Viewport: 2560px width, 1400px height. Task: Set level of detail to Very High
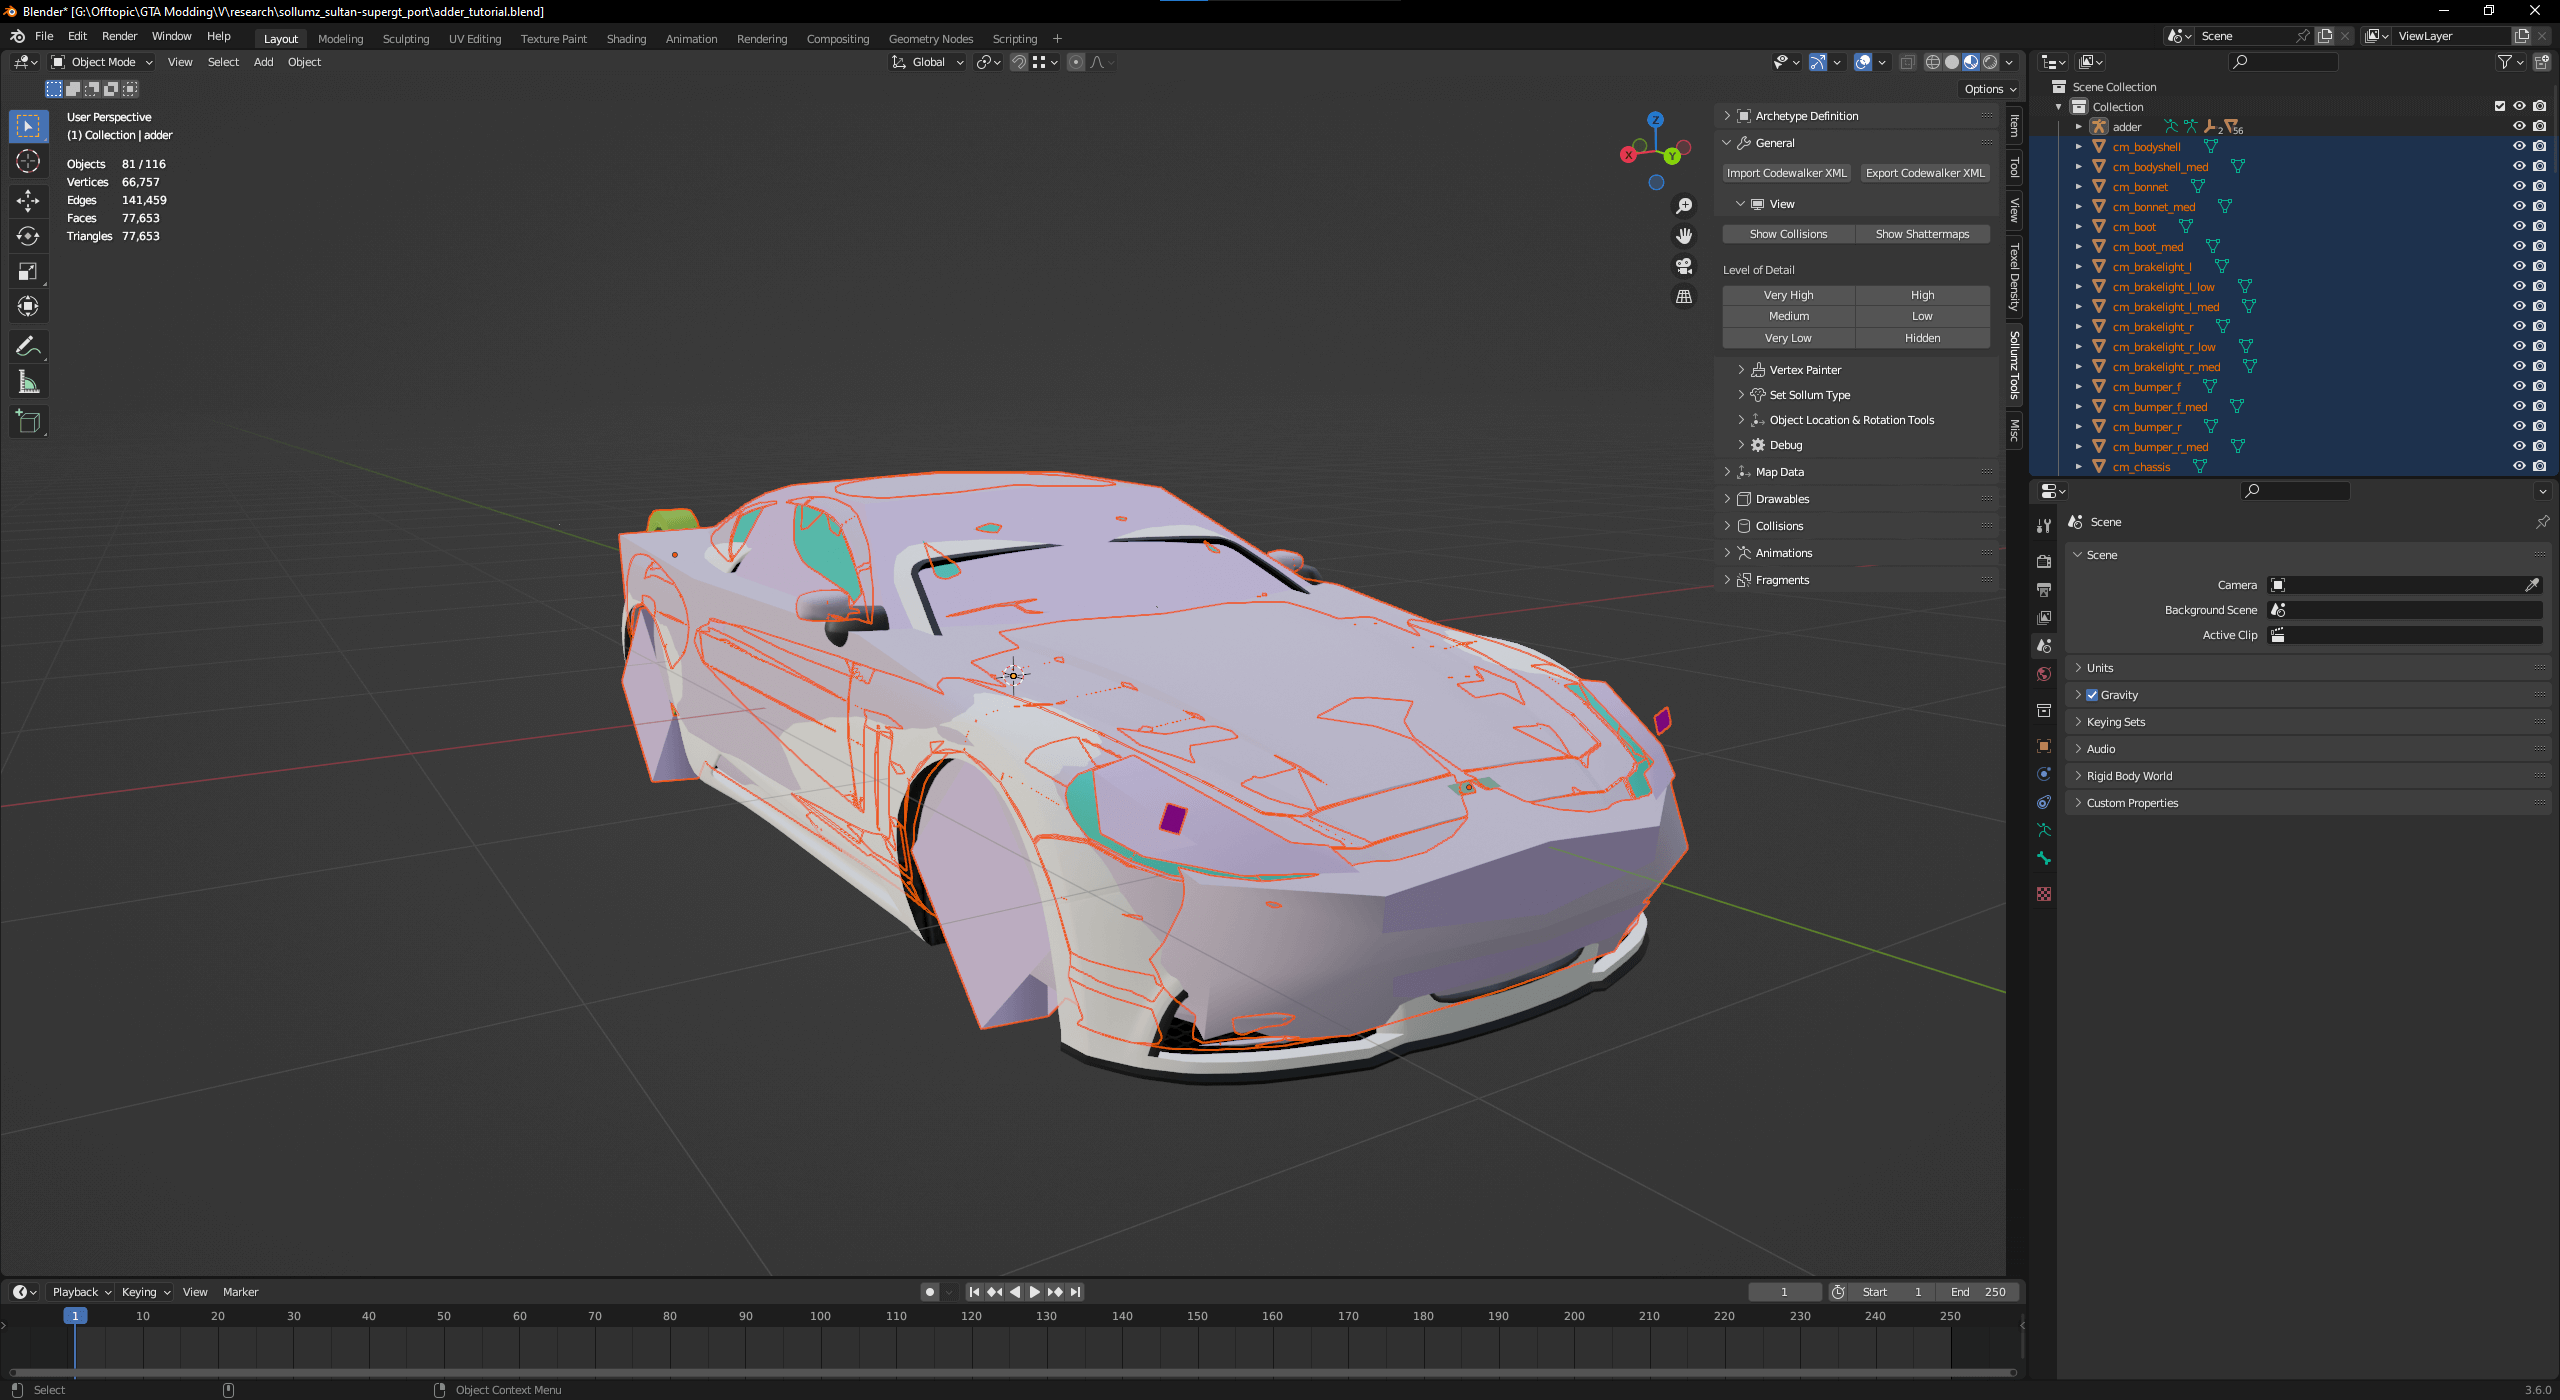pyautogui.click(x=1788, y=295)
